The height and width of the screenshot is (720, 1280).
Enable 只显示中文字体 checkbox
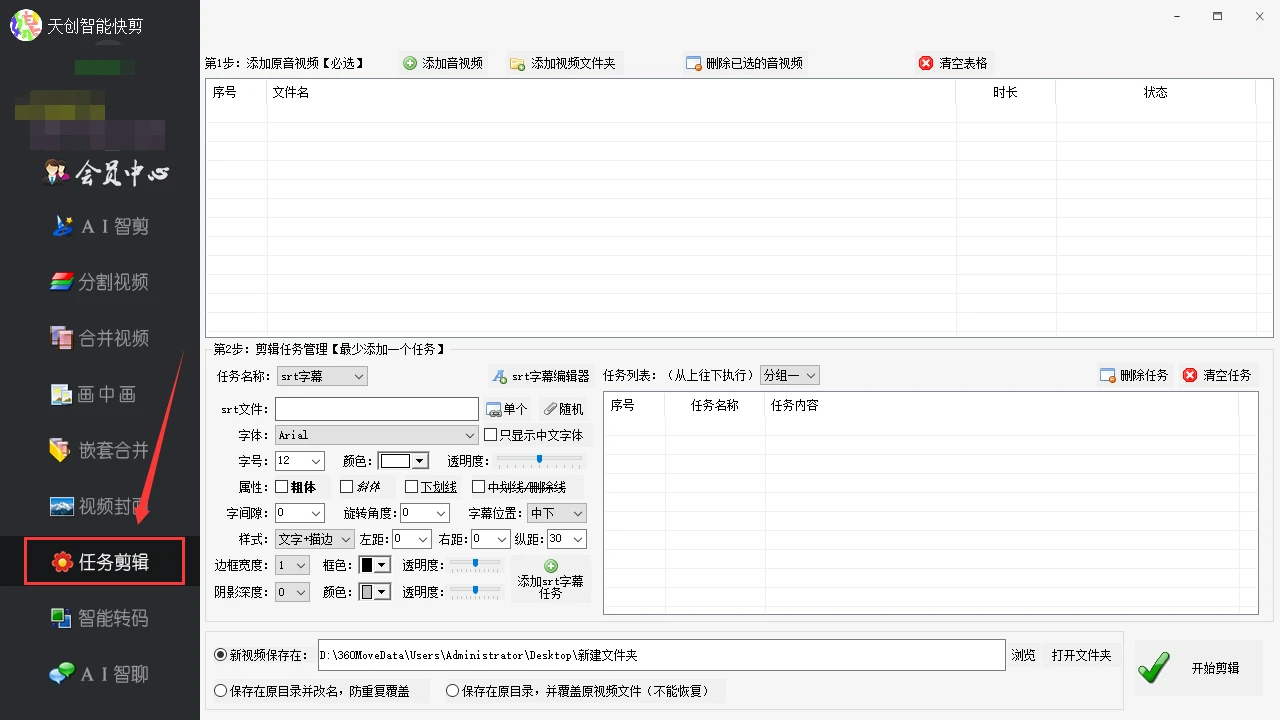point(490,435)
